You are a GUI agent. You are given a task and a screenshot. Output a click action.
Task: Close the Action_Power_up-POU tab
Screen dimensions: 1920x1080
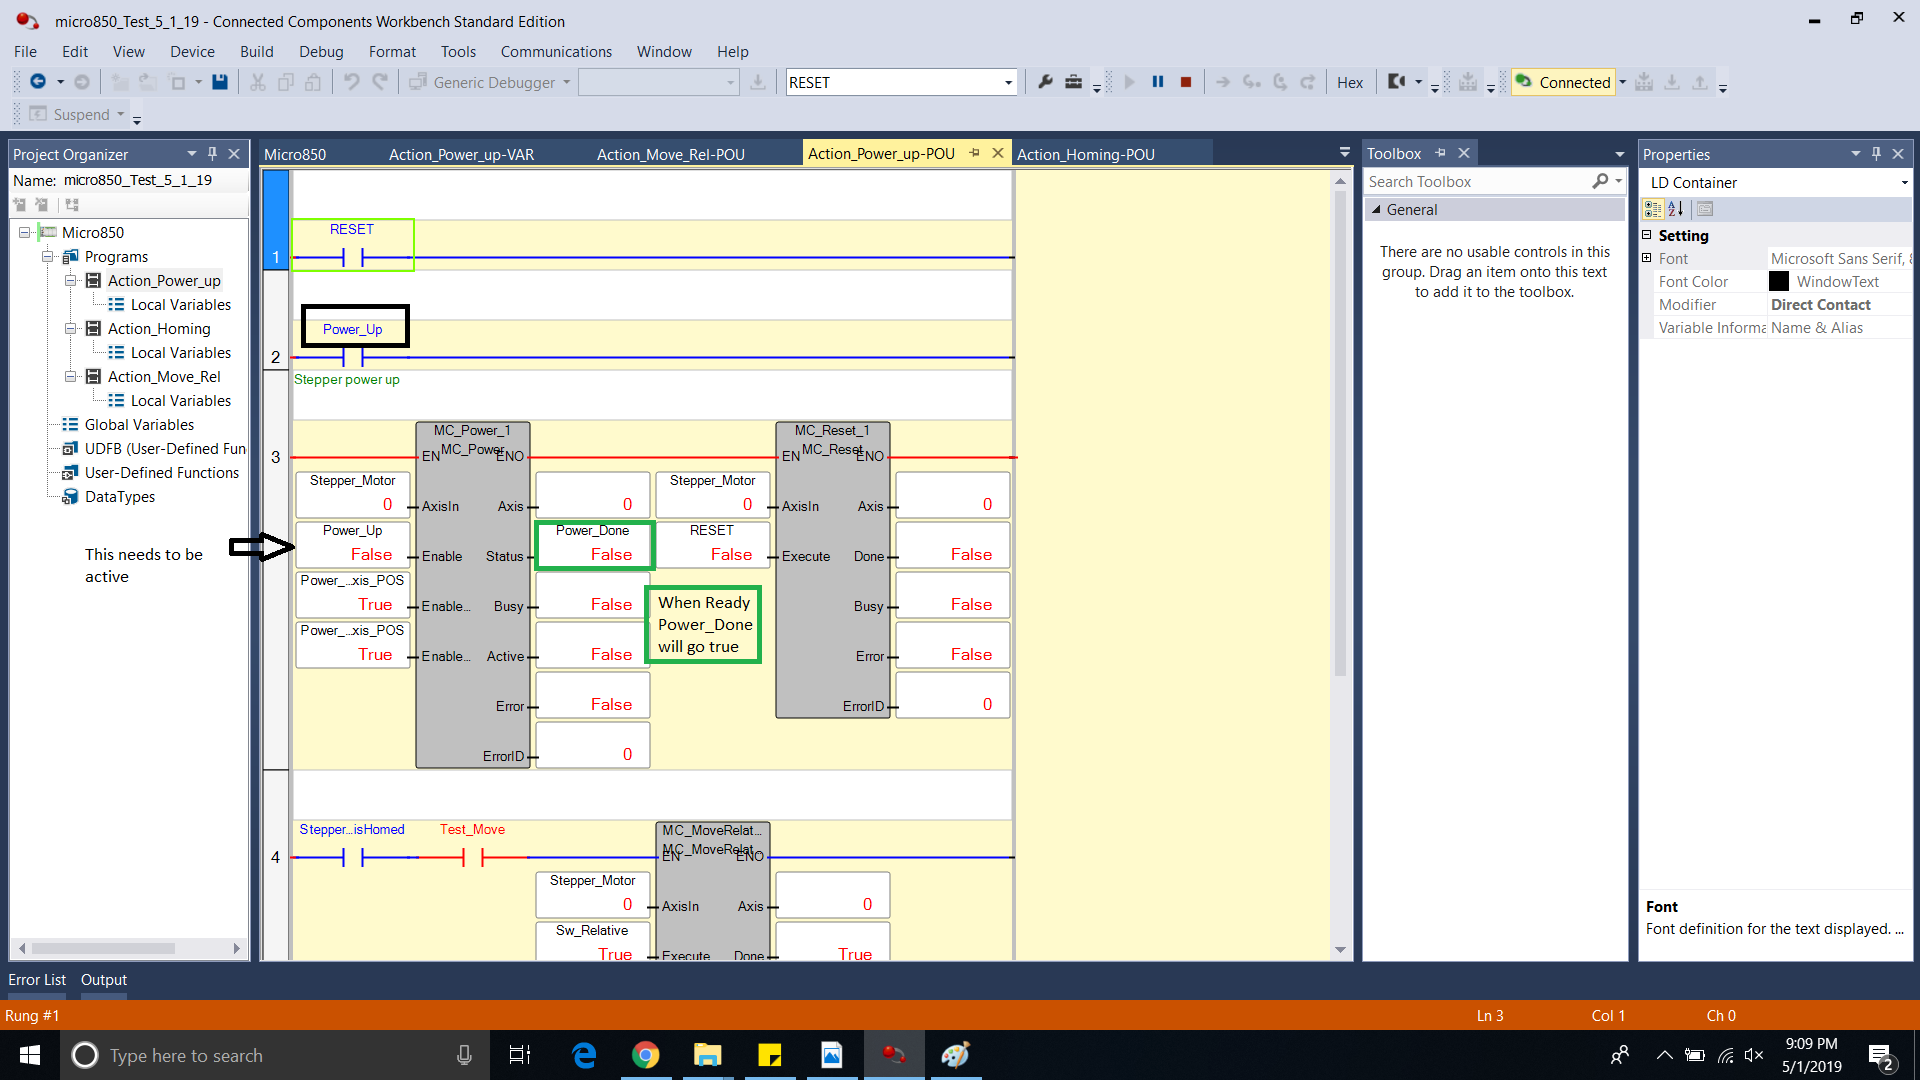click(x=997, y=153)
